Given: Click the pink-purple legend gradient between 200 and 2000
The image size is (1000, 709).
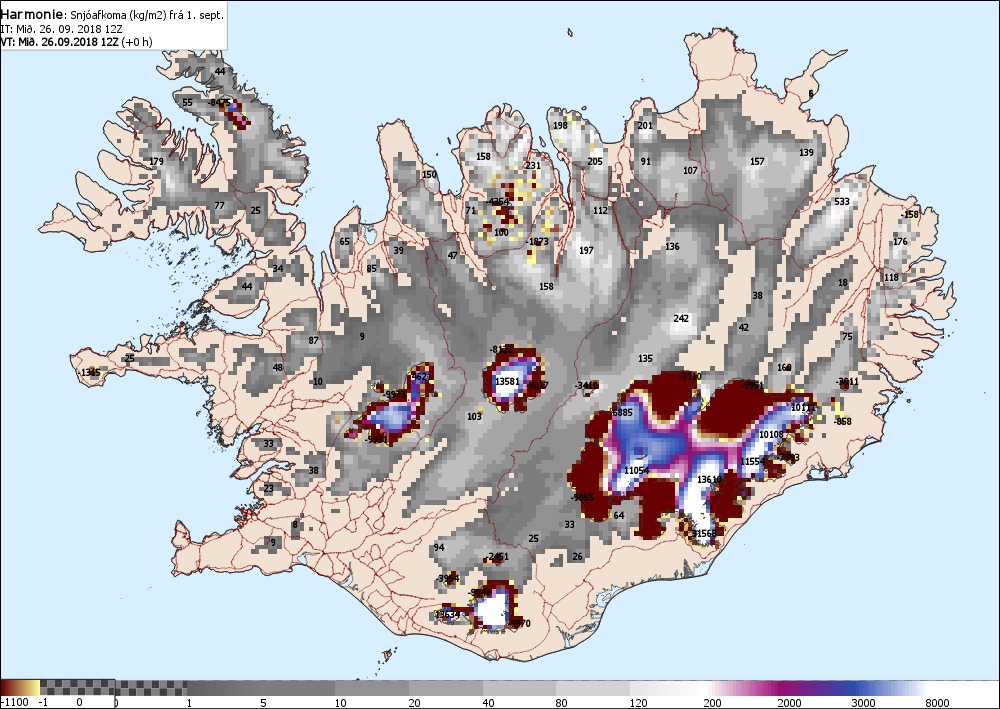Looking at the screenshot, I should pos(742,687).
